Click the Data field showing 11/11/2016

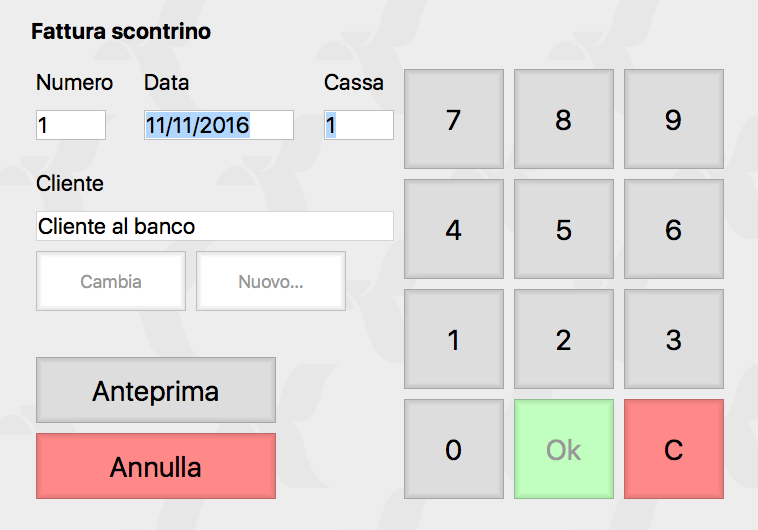218,125
